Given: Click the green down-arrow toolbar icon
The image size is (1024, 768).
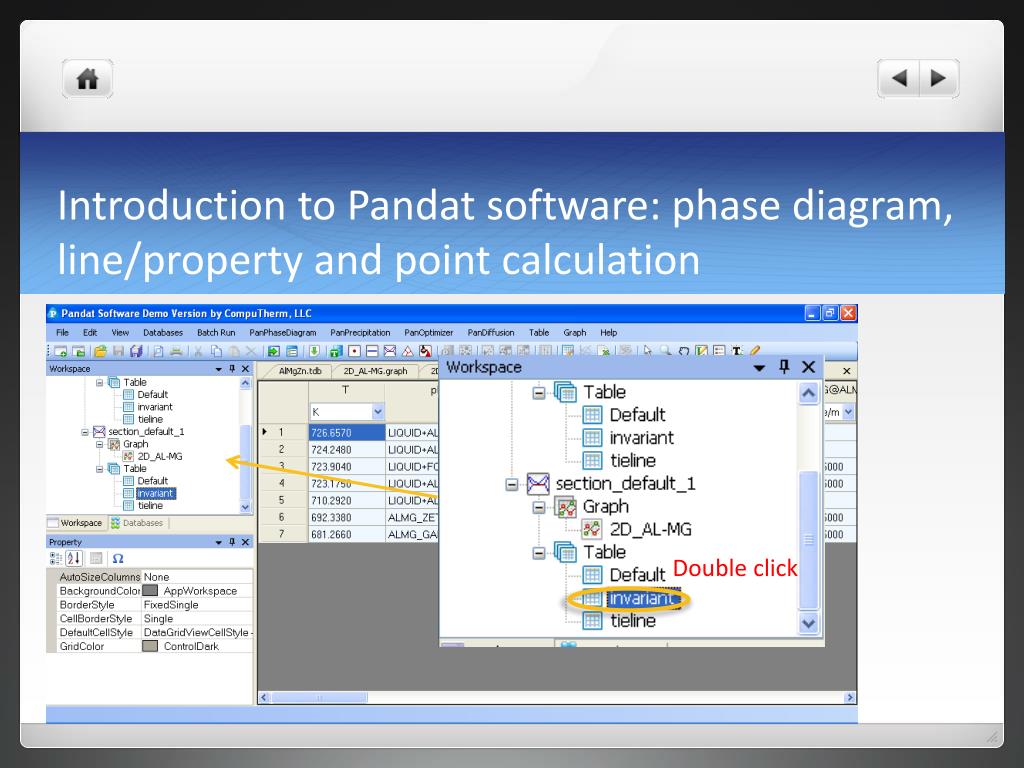Looking at the screenshot, I should click(x=314, y=351).
